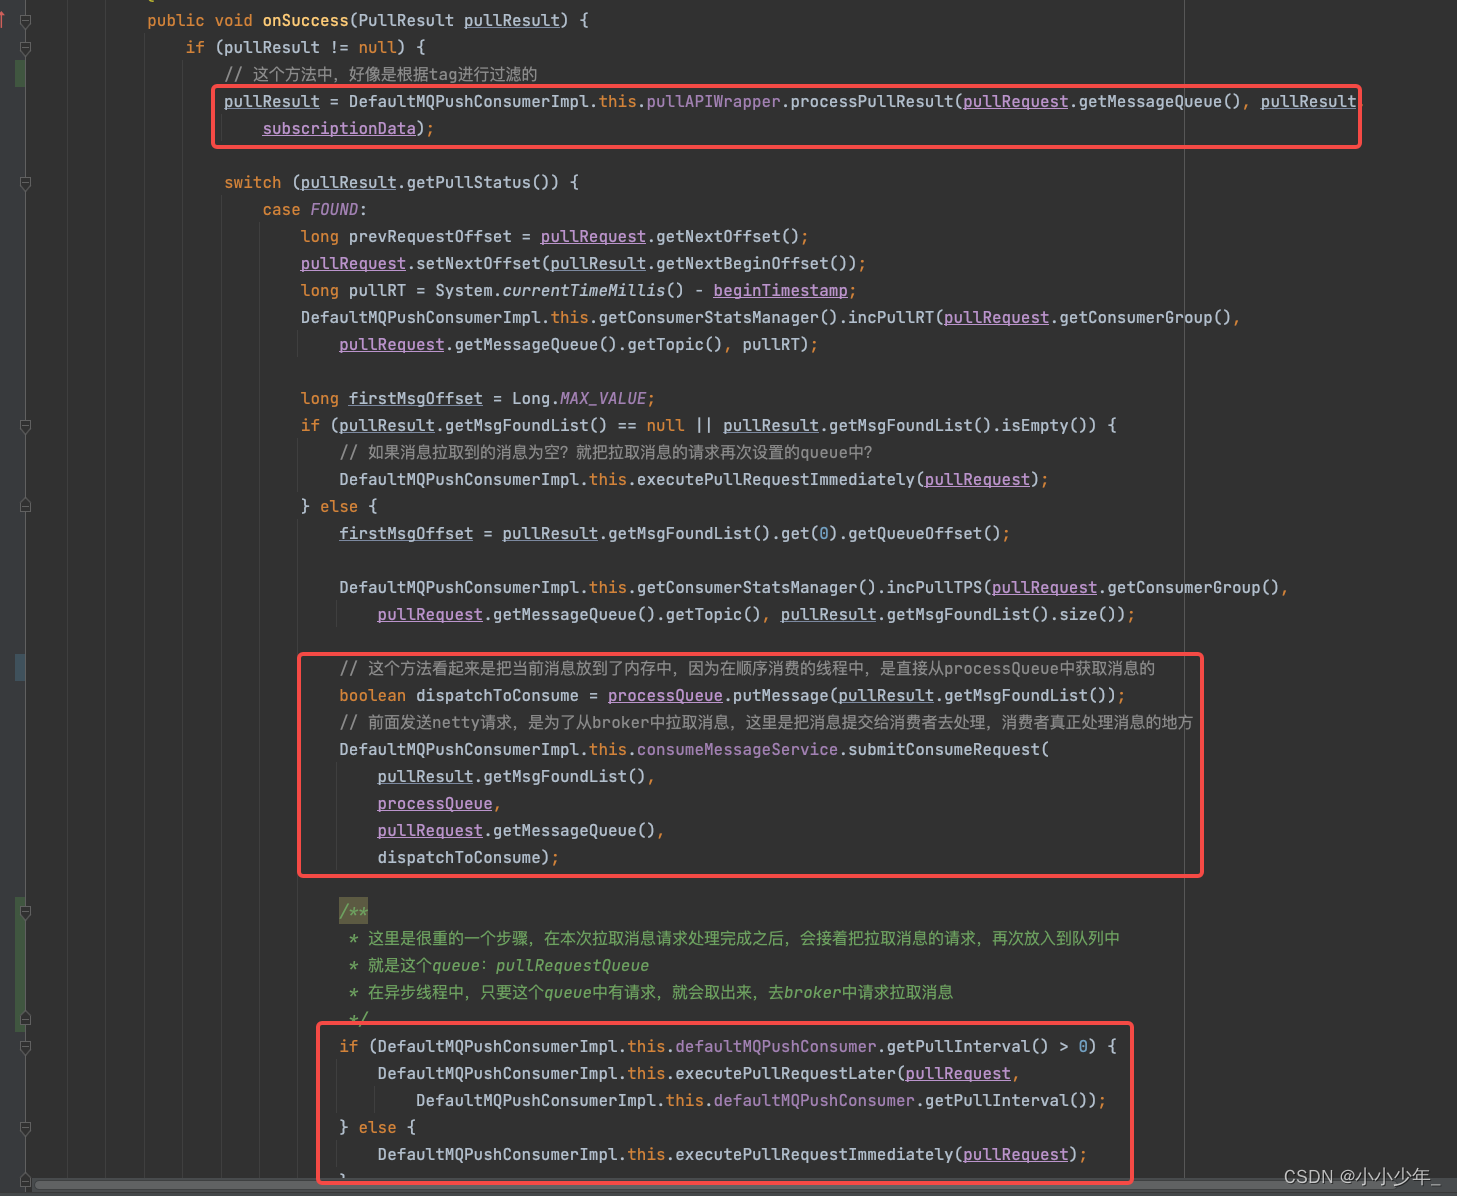Click the 'processQueue,' argument line
This screenshot has height=1196, width=1457.
[x=439, y=803]
